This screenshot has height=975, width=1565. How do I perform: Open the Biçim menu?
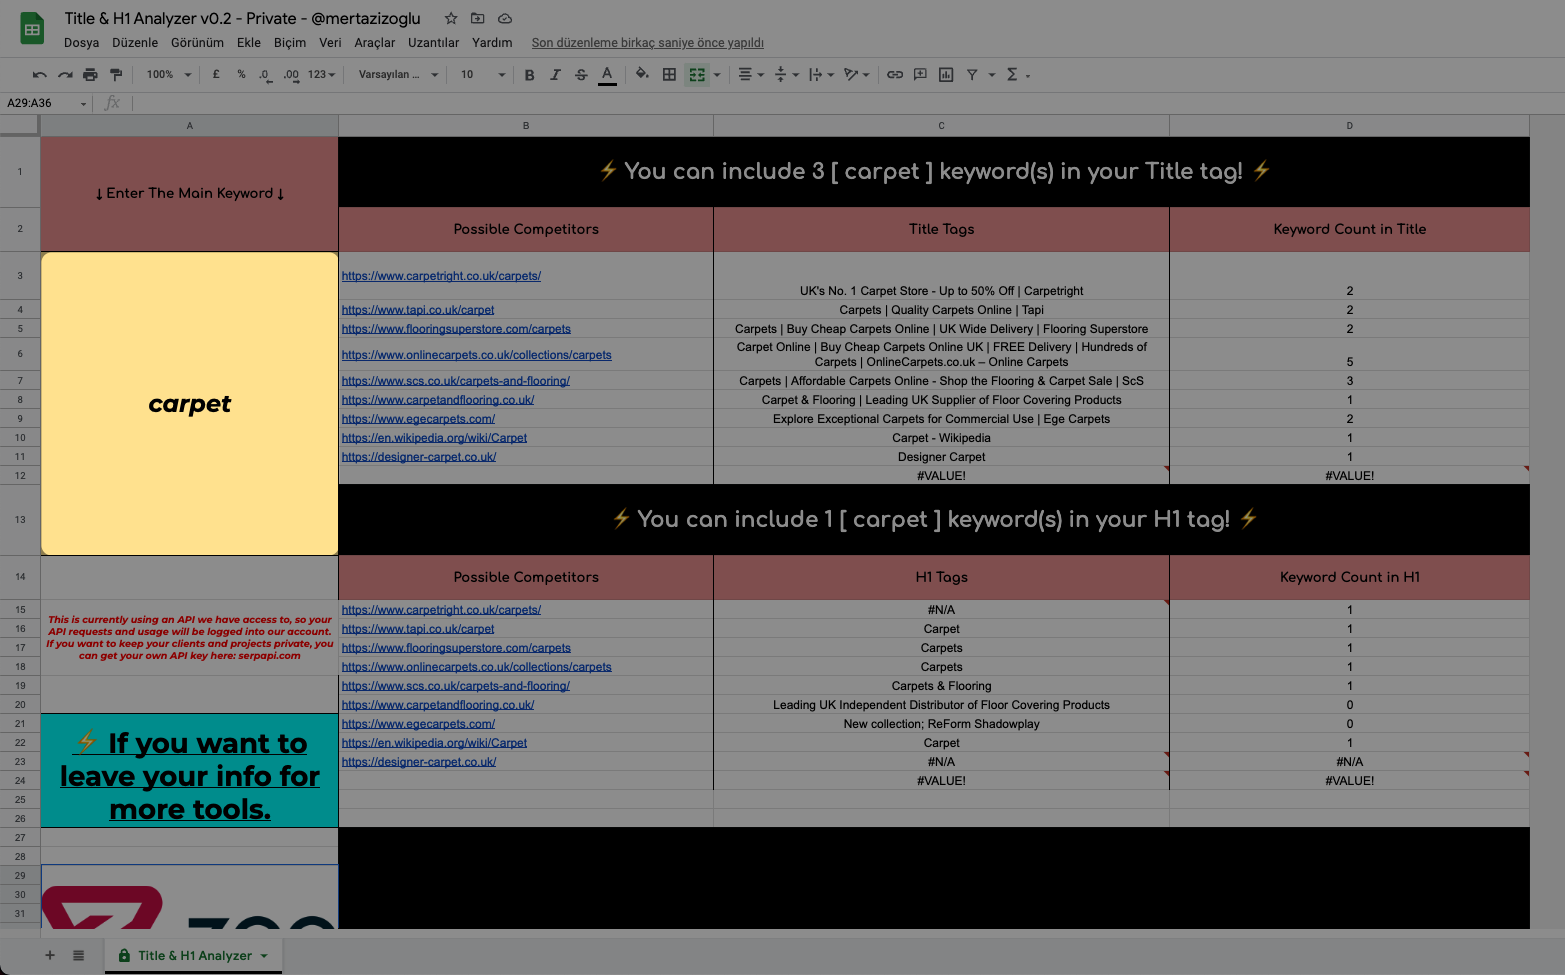coord(290,43)
